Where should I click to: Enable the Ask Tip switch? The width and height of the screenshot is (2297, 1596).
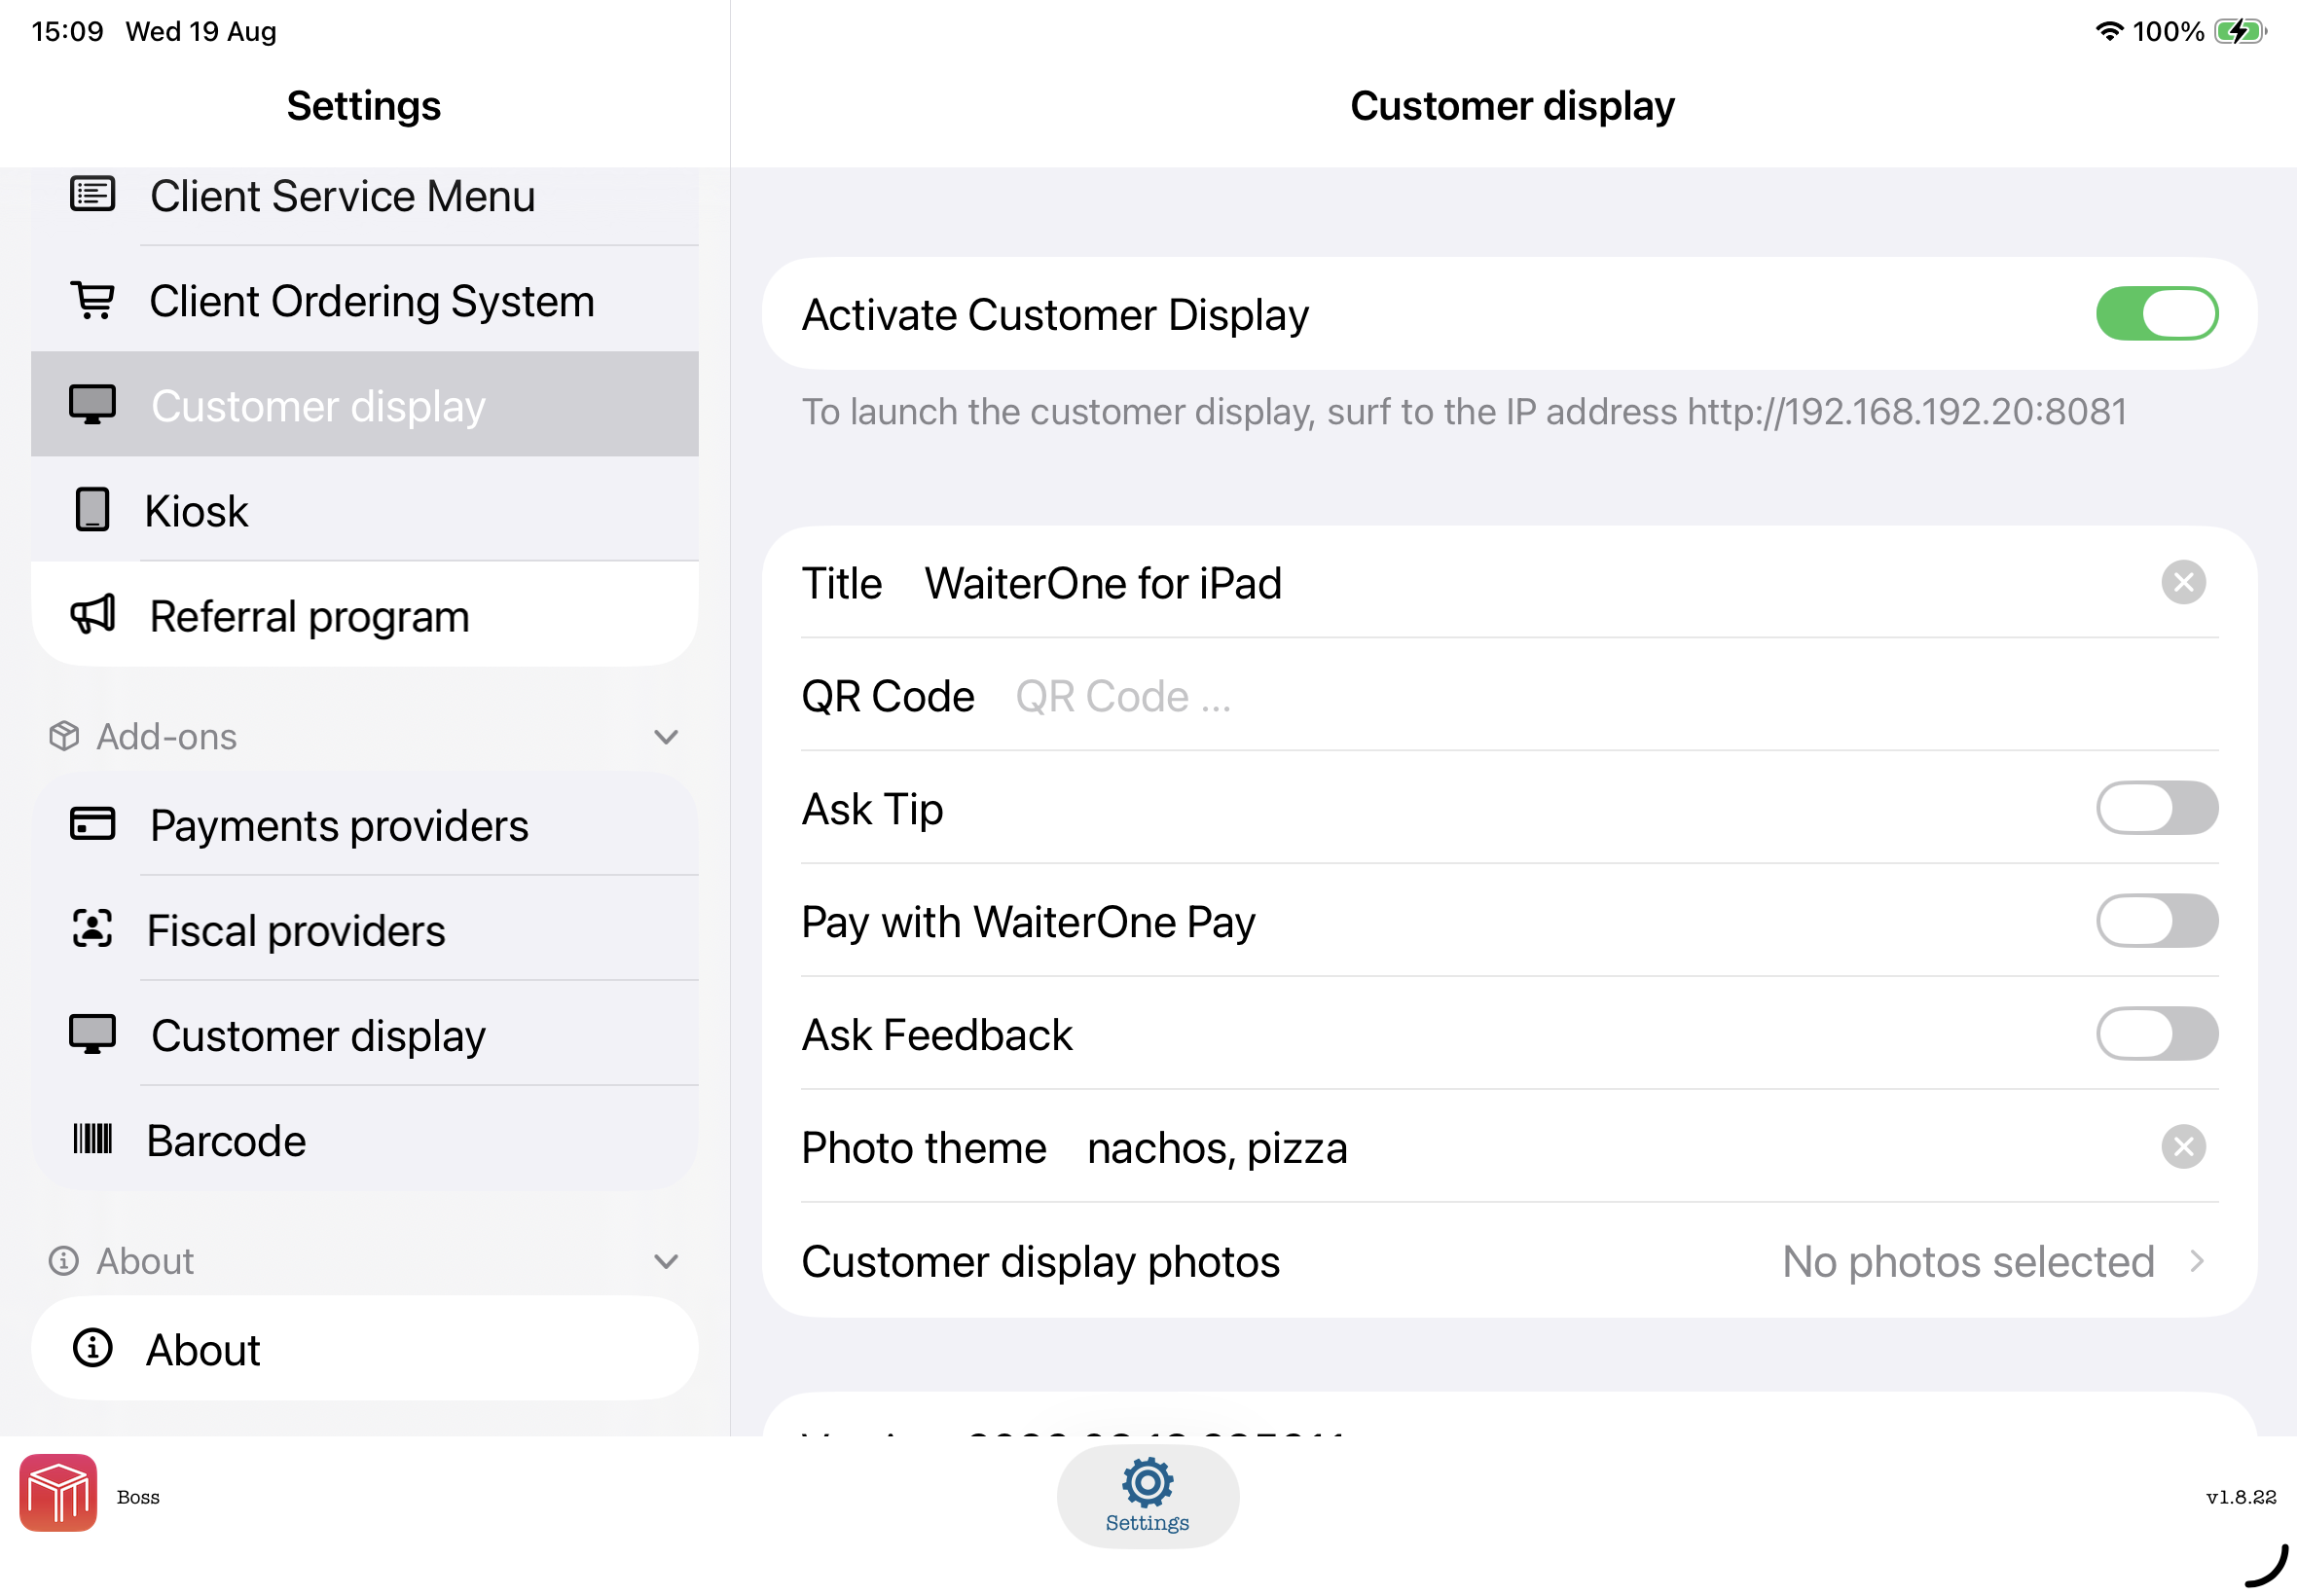click(x=2156, y=808)
